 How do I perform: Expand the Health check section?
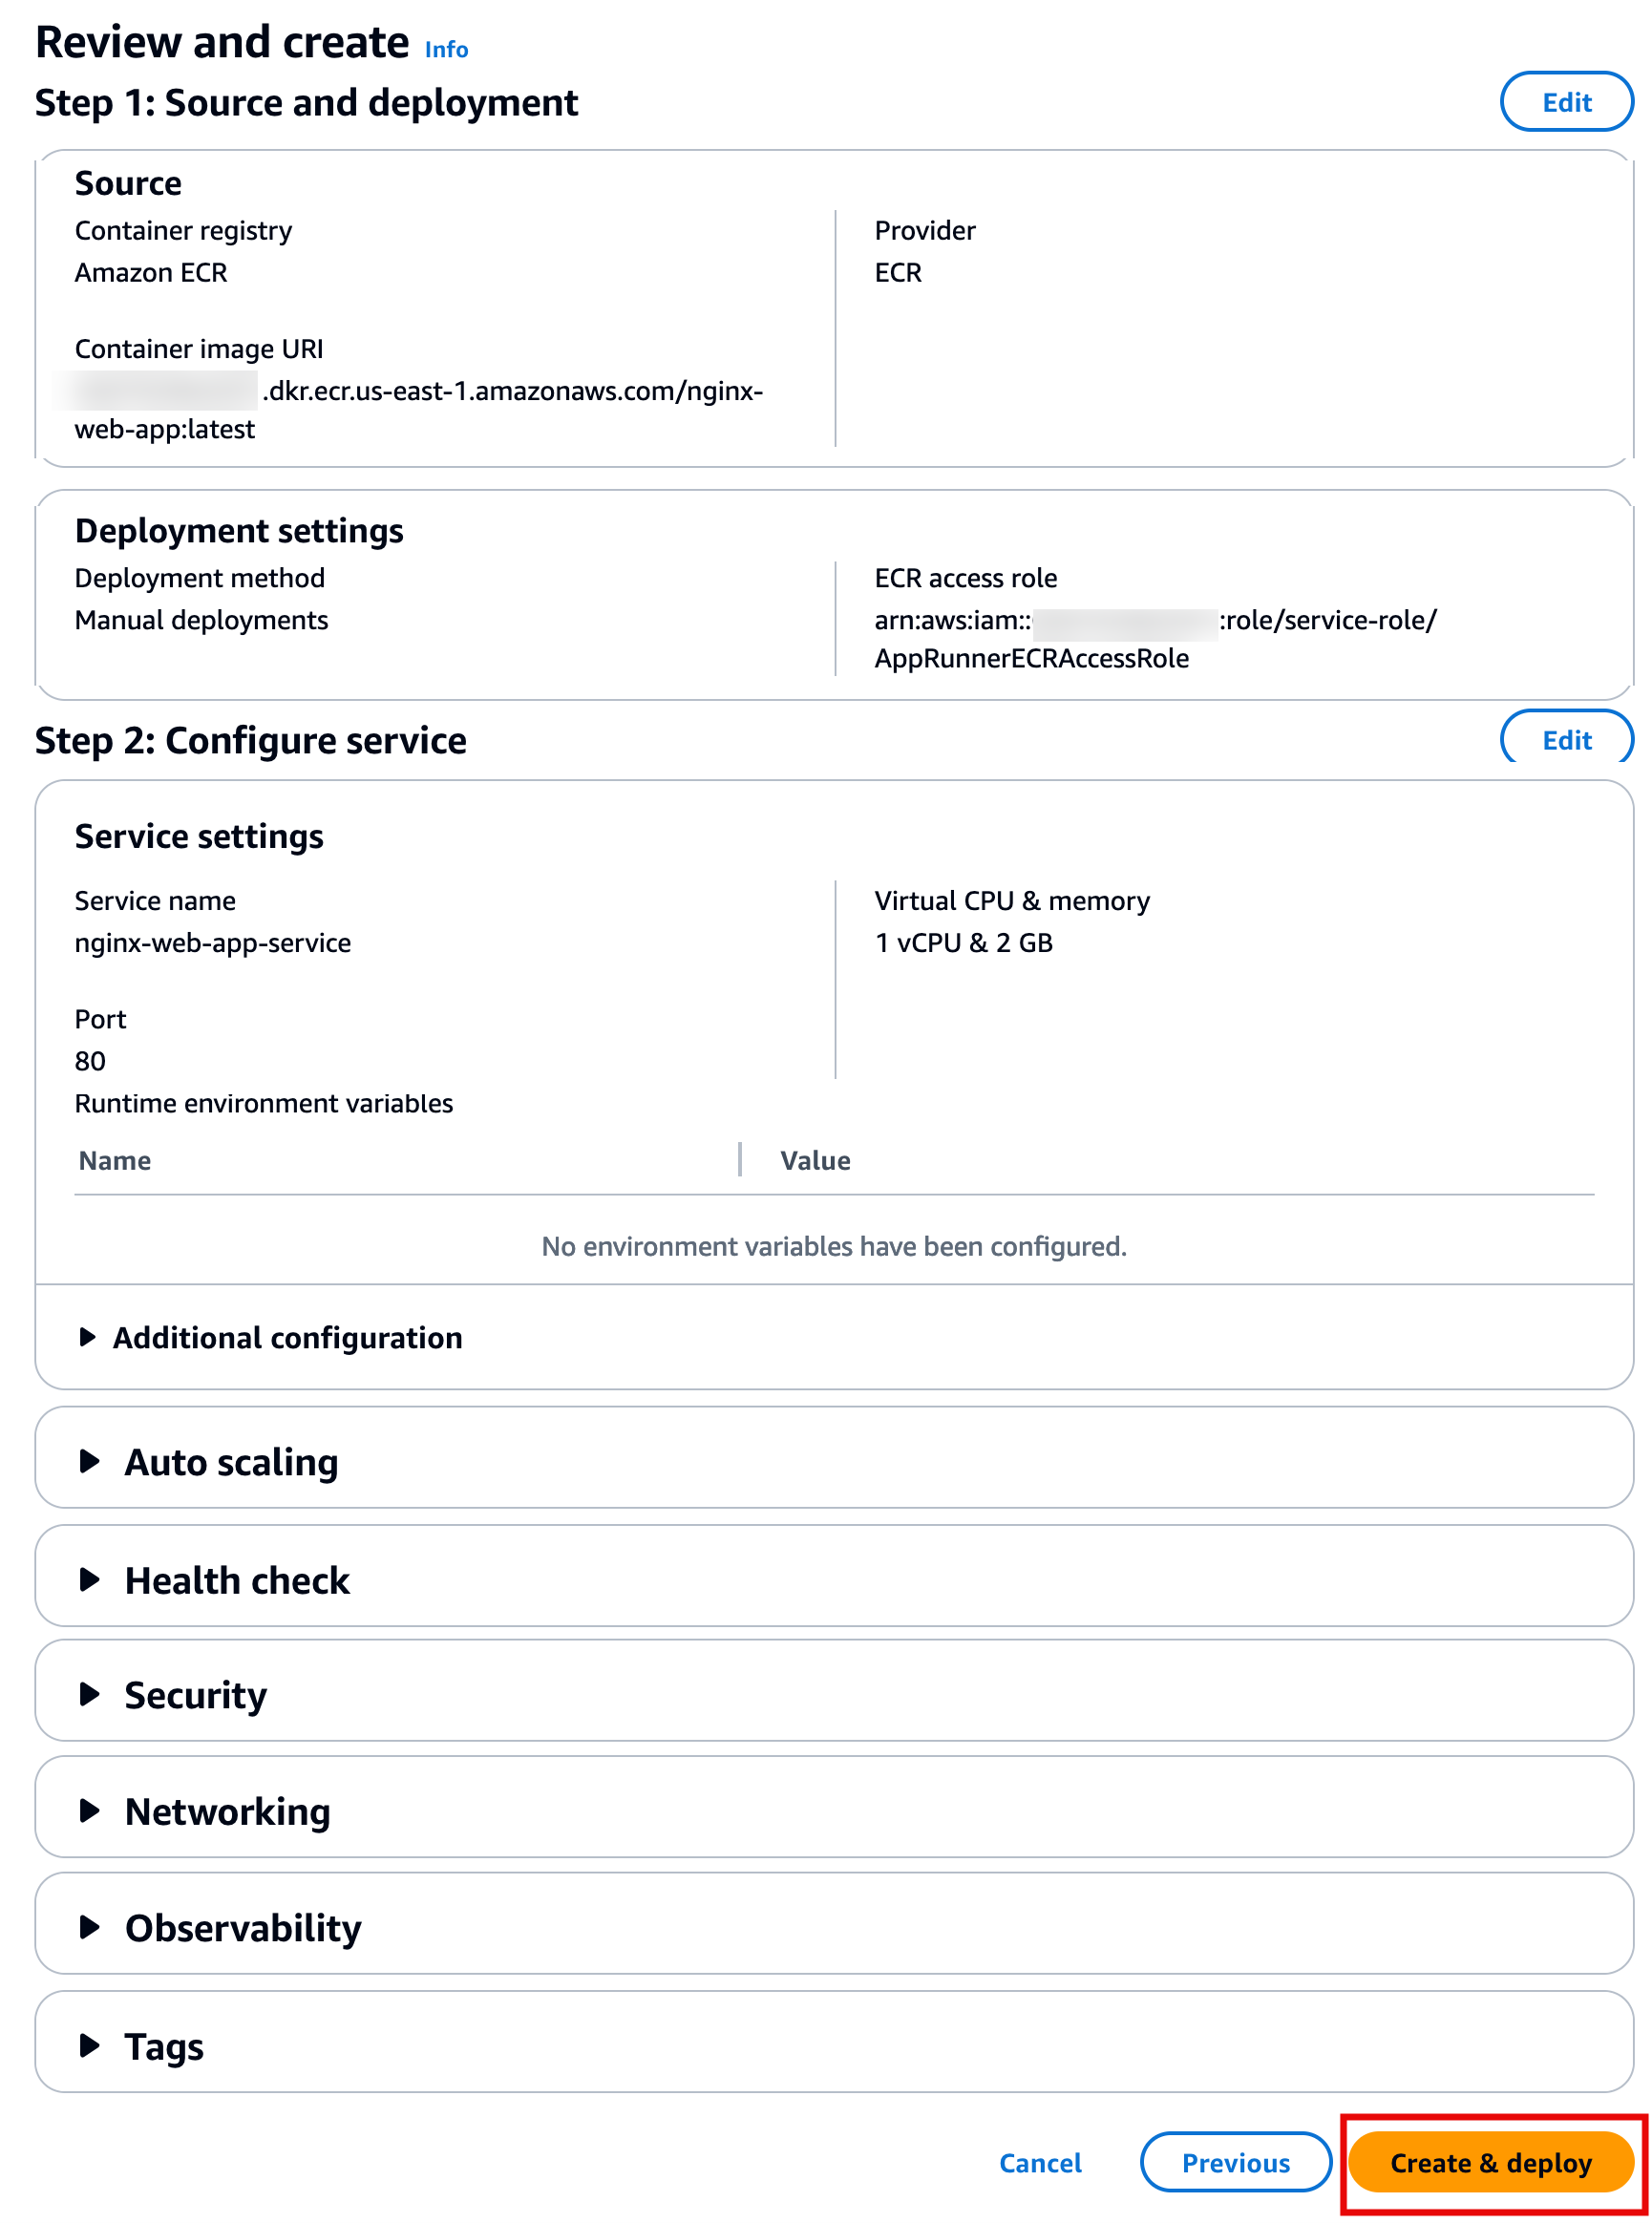click(236, 1580)
